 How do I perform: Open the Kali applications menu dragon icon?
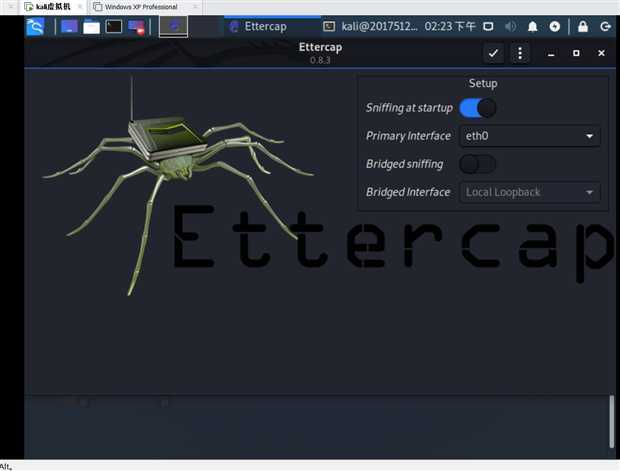pos(35,26)
